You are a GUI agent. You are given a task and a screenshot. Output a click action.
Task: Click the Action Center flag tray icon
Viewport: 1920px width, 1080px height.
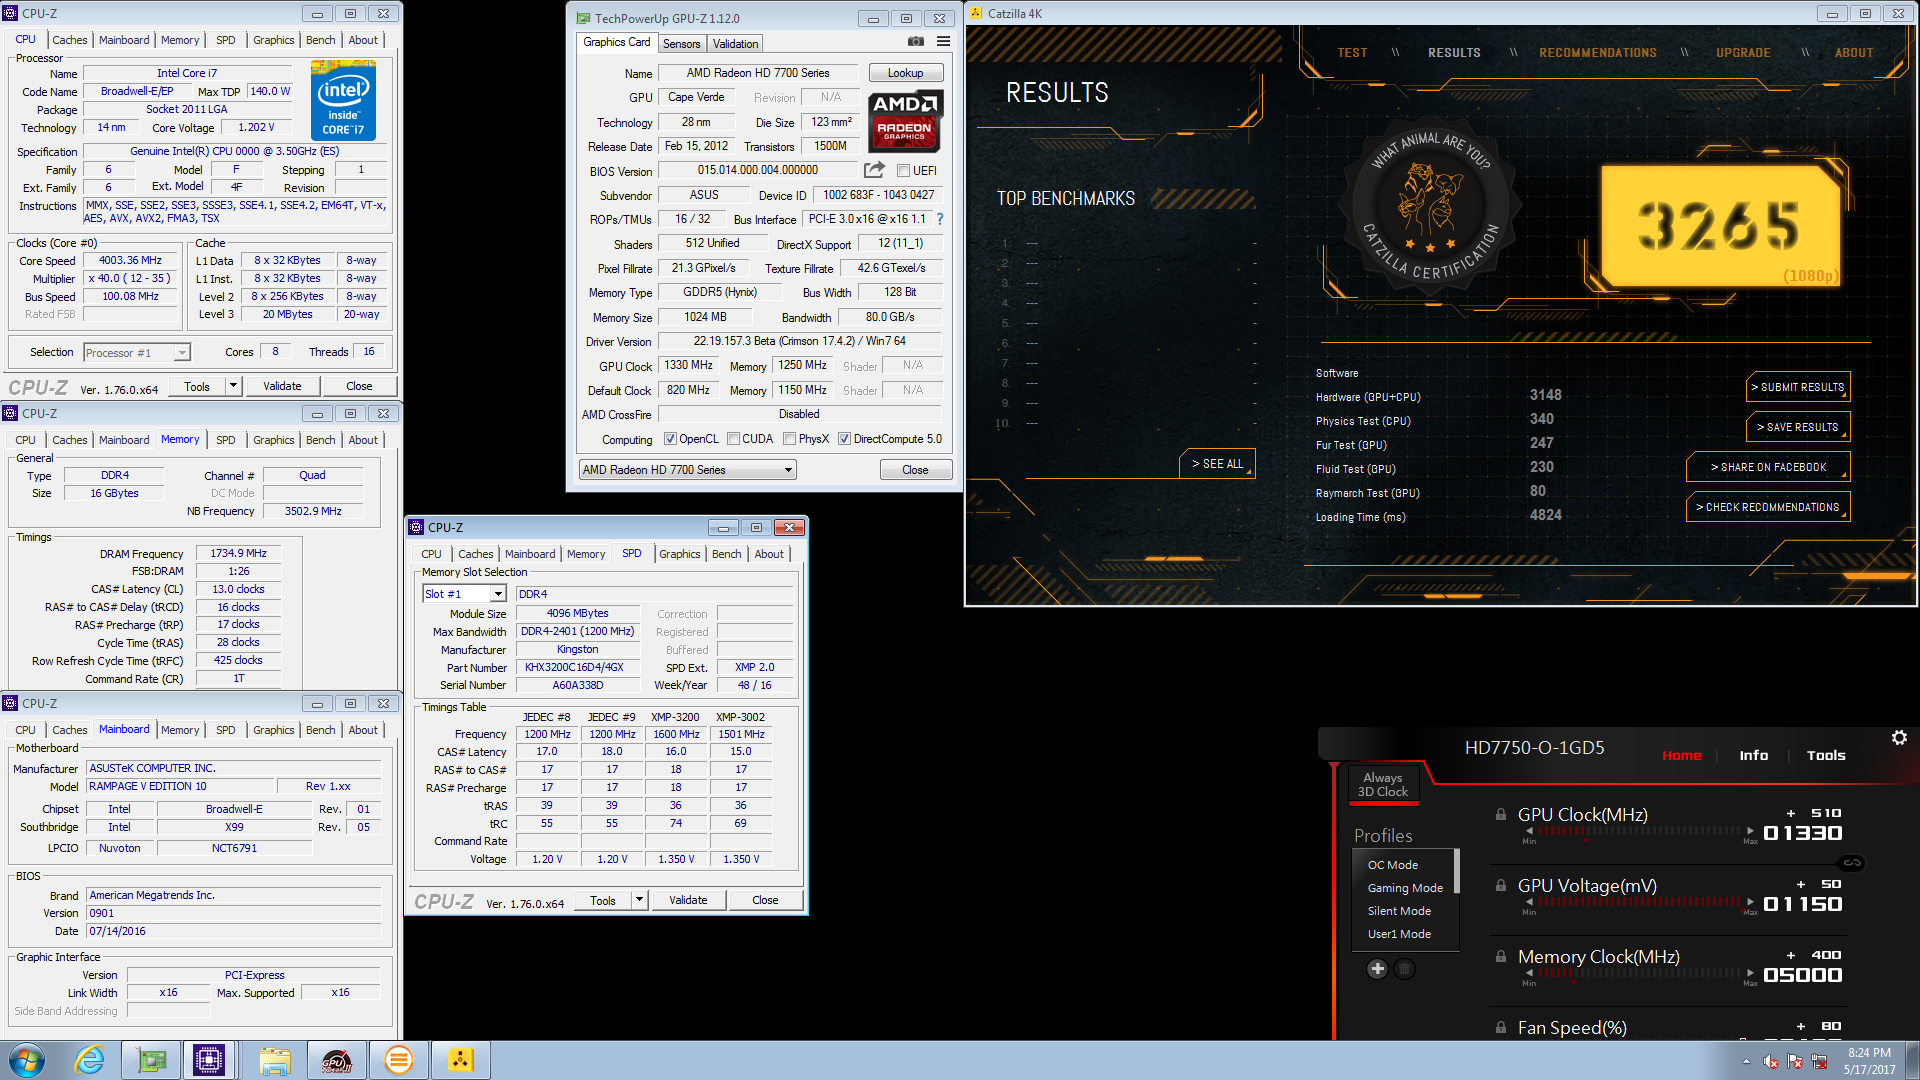point(1795,1061)
